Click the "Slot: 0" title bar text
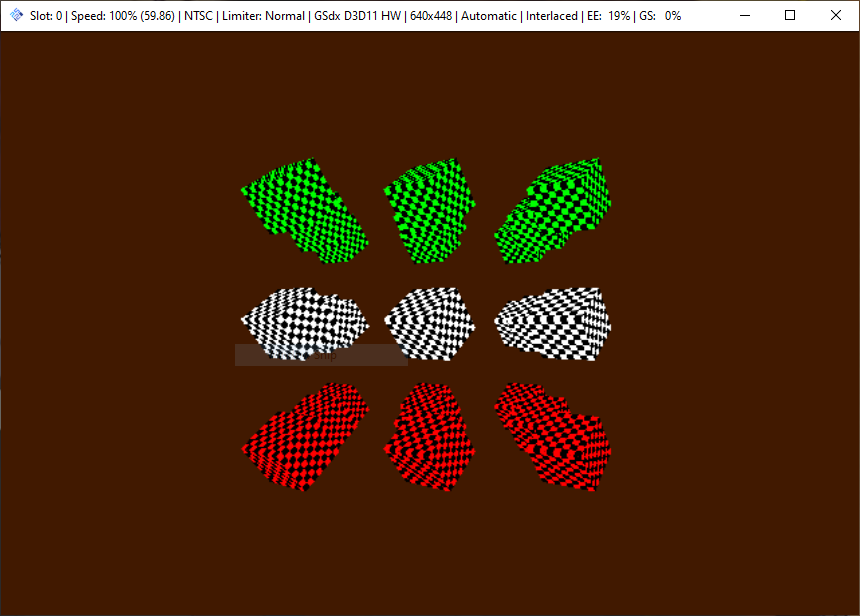The image size is (860, 616). [x=46, y=16]
